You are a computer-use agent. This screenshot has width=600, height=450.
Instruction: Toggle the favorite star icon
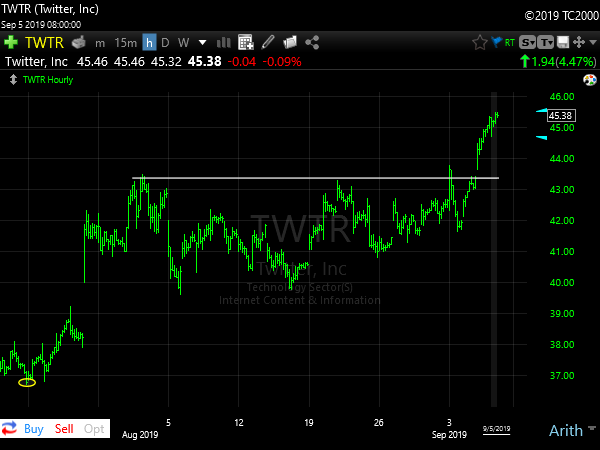tap(479, 42)
